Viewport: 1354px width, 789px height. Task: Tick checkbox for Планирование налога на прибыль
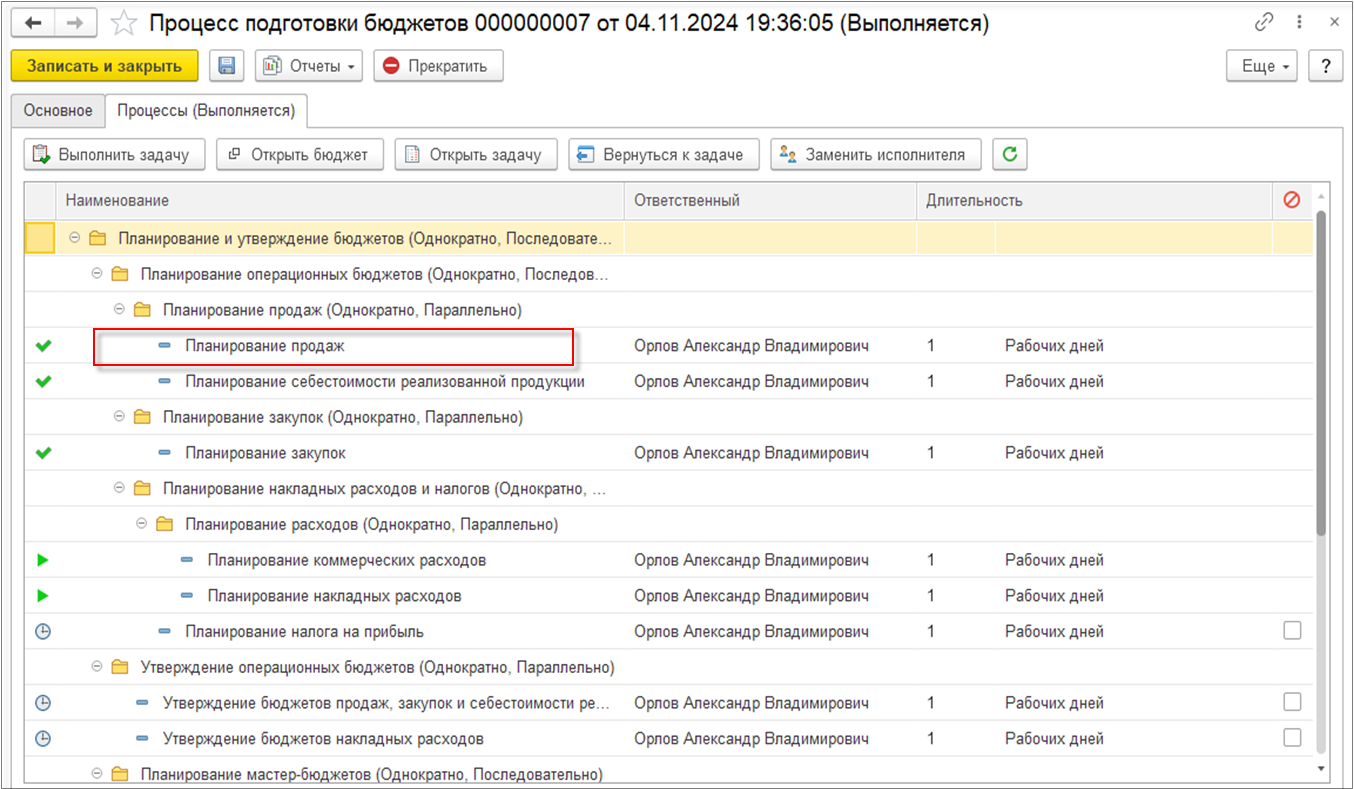pyautogui.click(x=1292, y=631)
